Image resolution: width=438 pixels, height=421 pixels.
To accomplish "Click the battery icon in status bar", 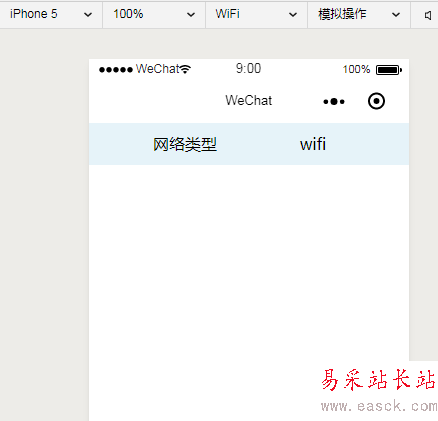I will tap(389, 70).
